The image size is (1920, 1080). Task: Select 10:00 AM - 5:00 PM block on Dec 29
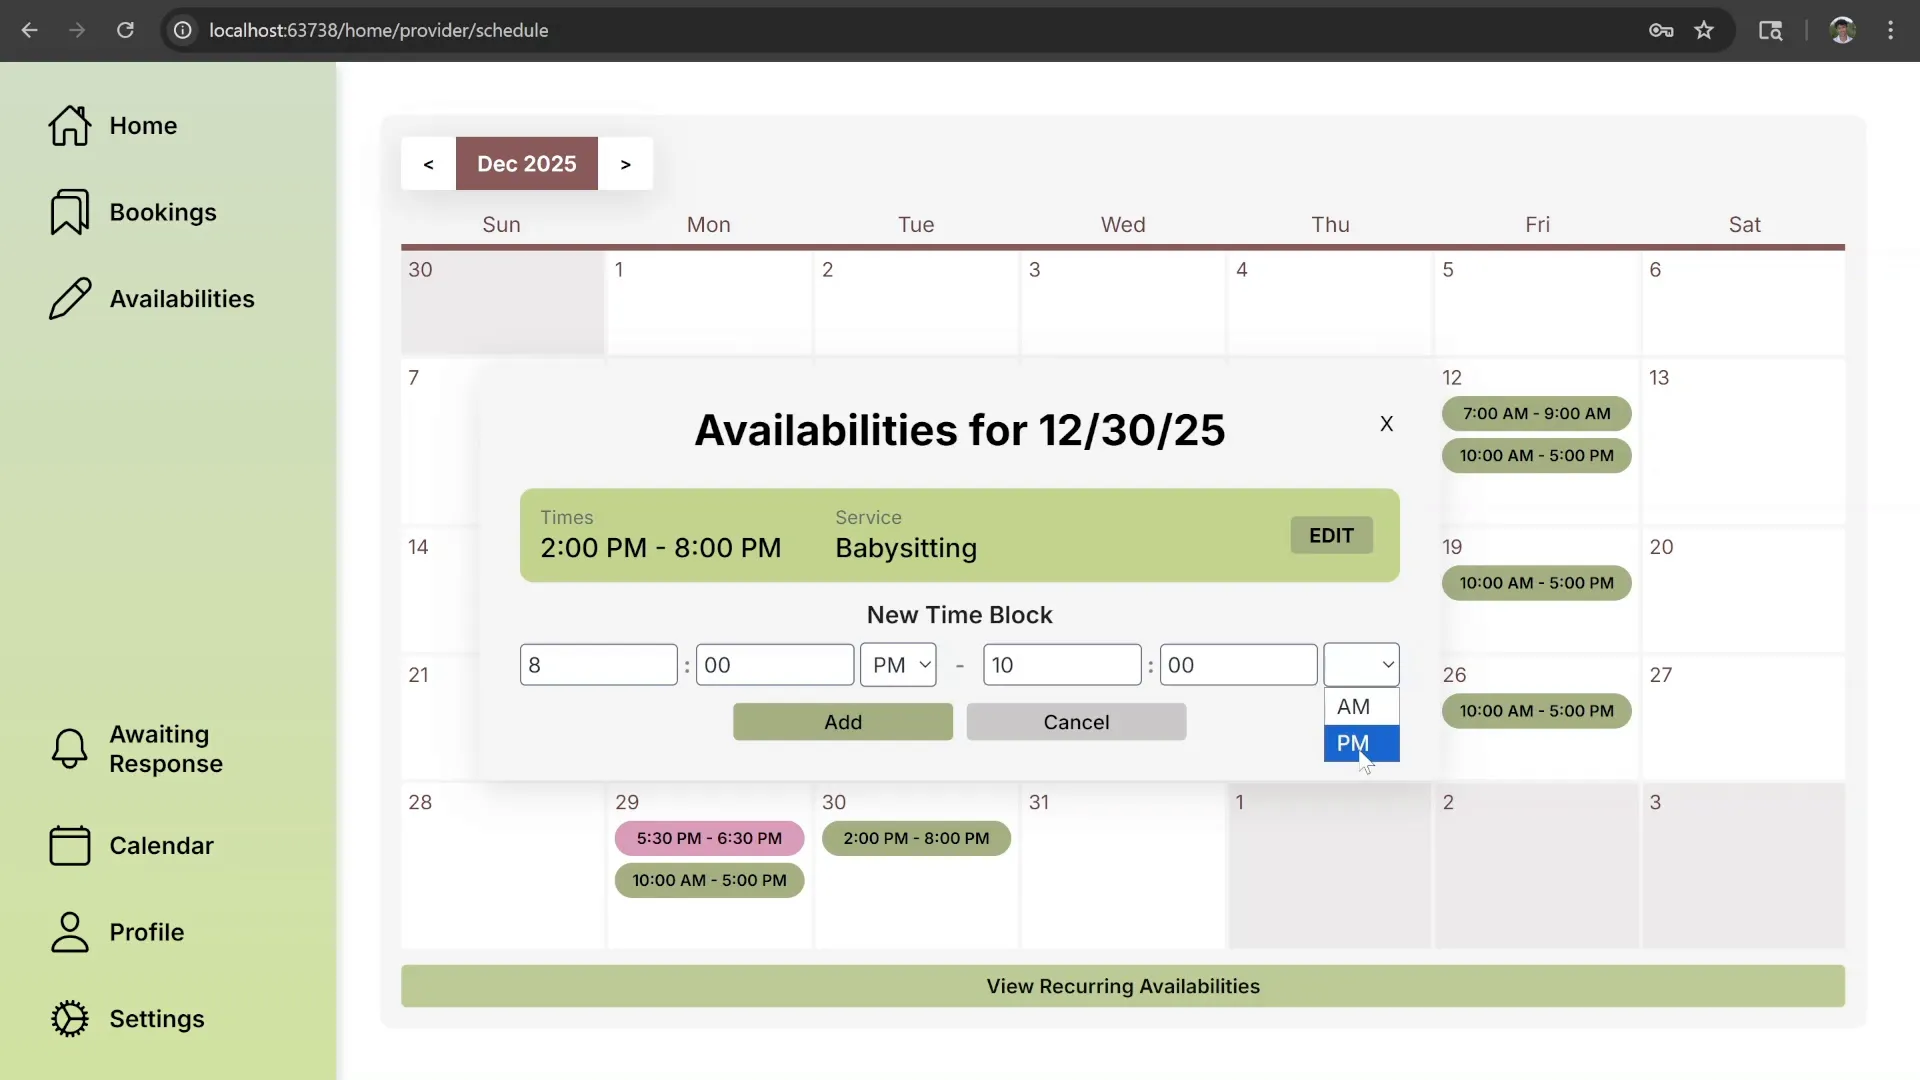click(x=709, y=881)
